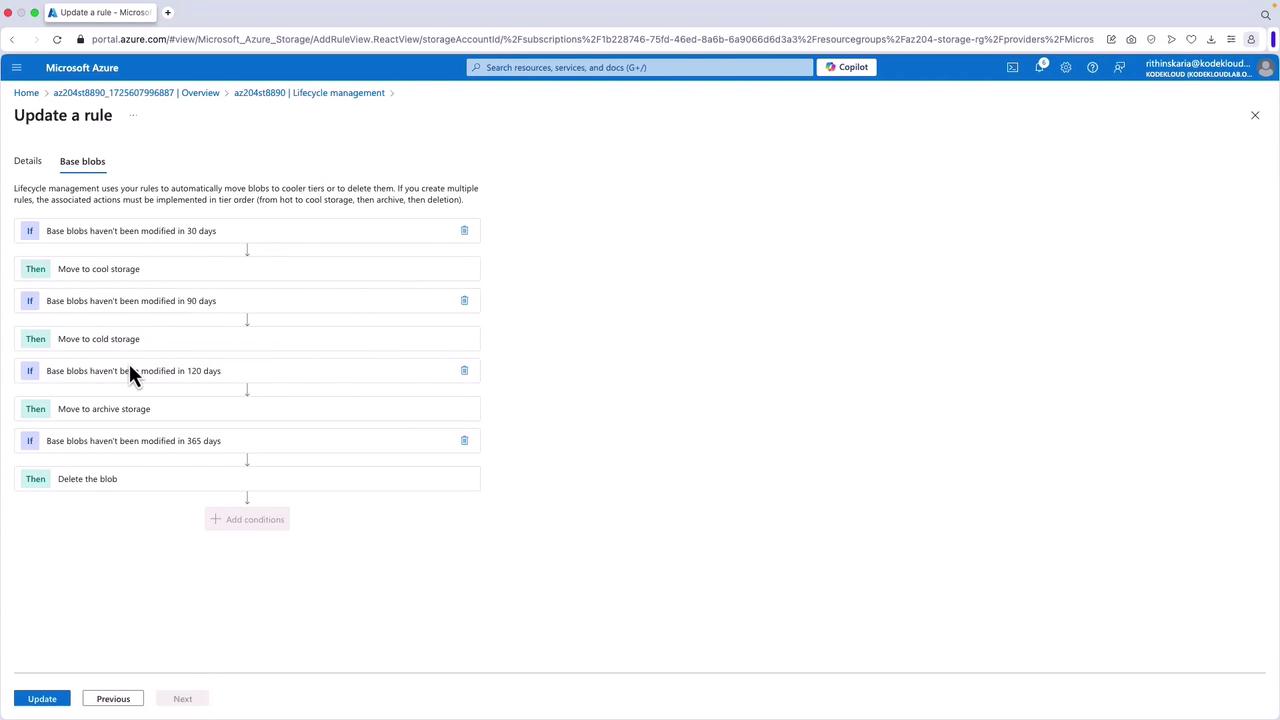Click the browser address bar URL
Image resolution: width=1280 pixels, height=720 pixels.
[x=592, y=39]
